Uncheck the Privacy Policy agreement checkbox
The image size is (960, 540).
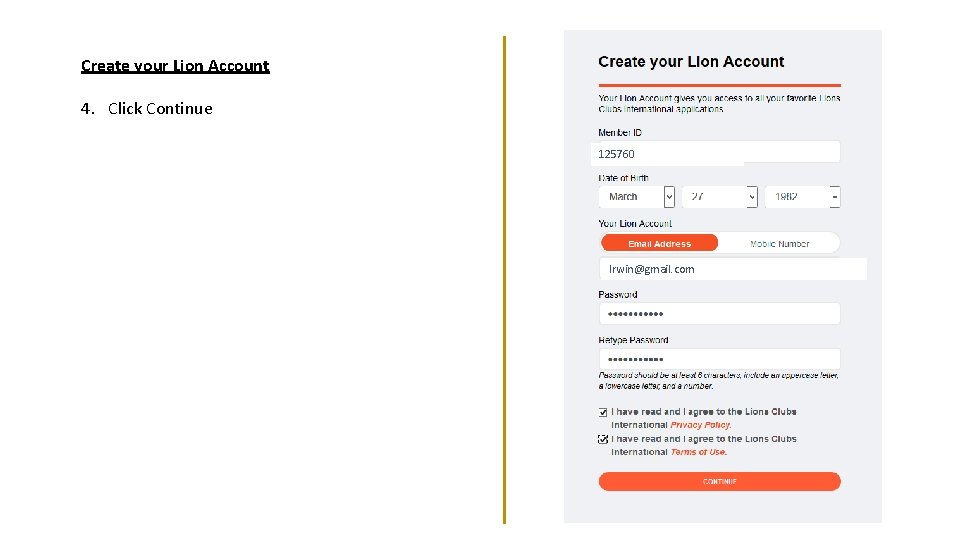coord(603,412)
